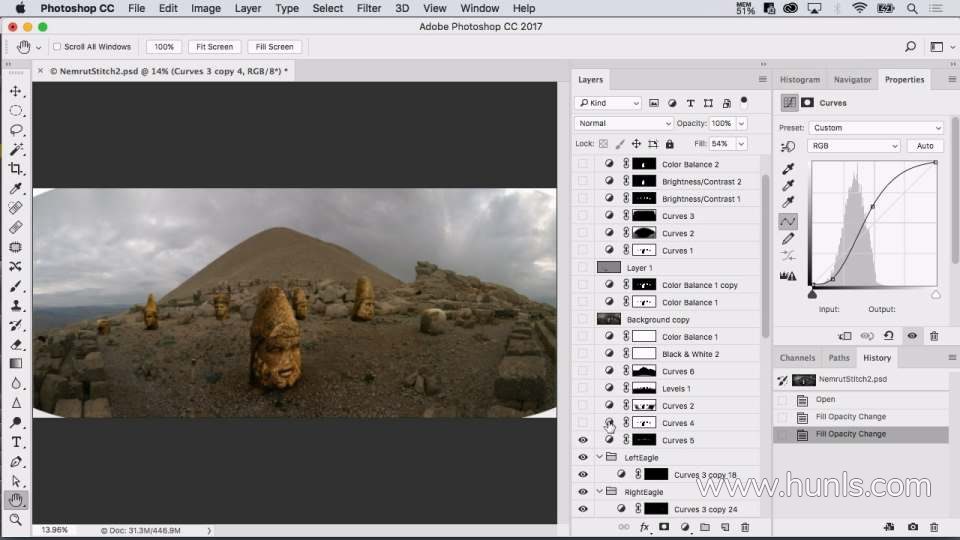Click the Search magnifier in options bar
960x540 pixels.
[x=910, y=46]
